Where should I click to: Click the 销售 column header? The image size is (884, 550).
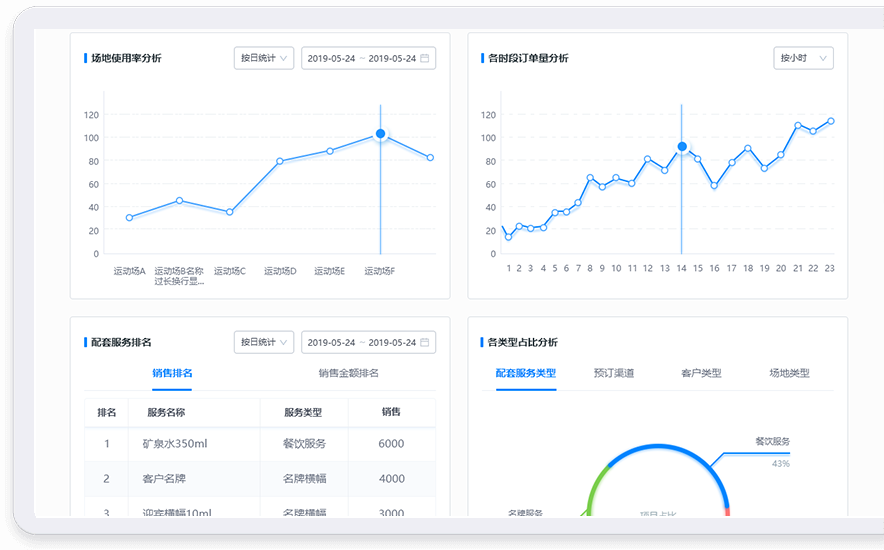click(x=391, y=412)
